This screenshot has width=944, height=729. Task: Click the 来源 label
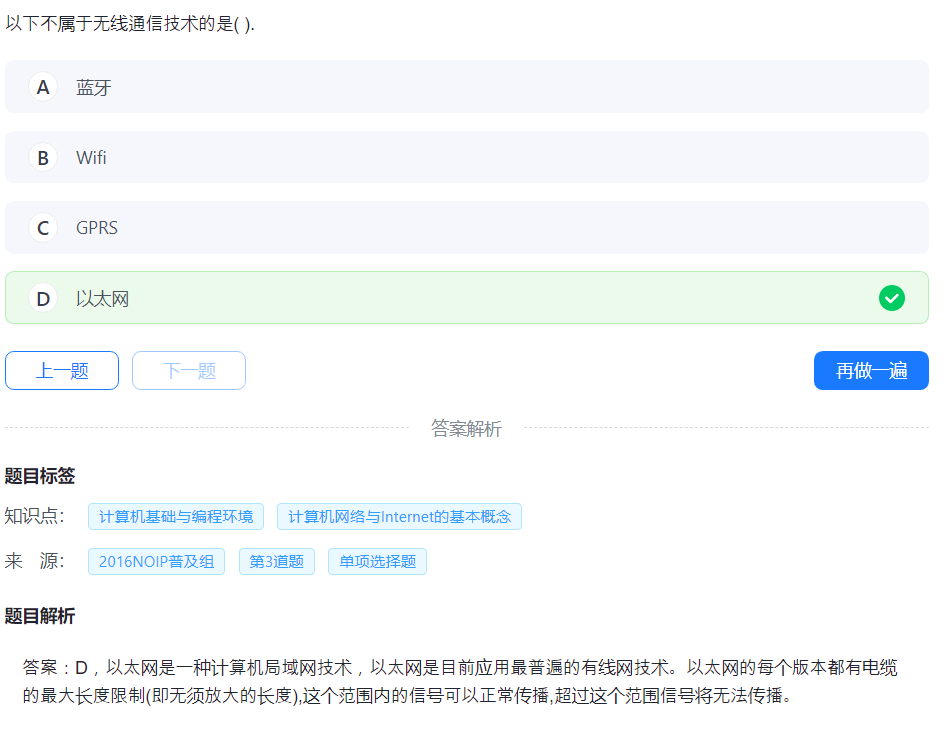(34, 561)
